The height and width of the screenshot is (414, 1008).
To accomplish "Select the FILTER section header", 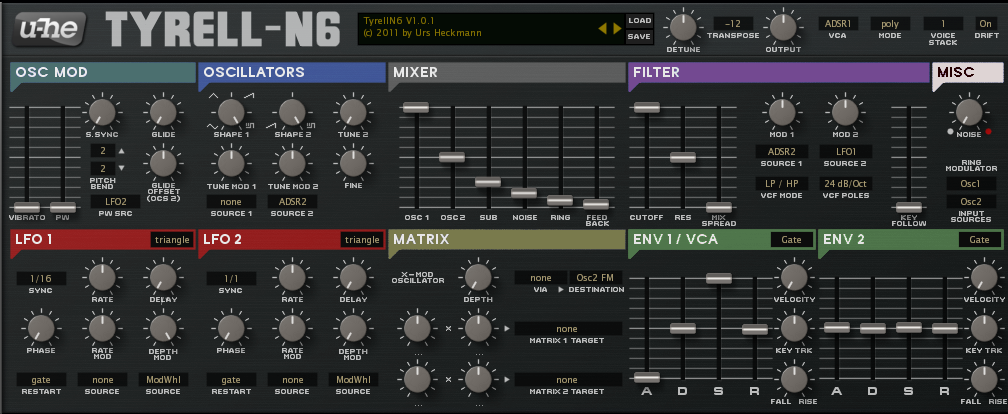I will coord(778,73).
